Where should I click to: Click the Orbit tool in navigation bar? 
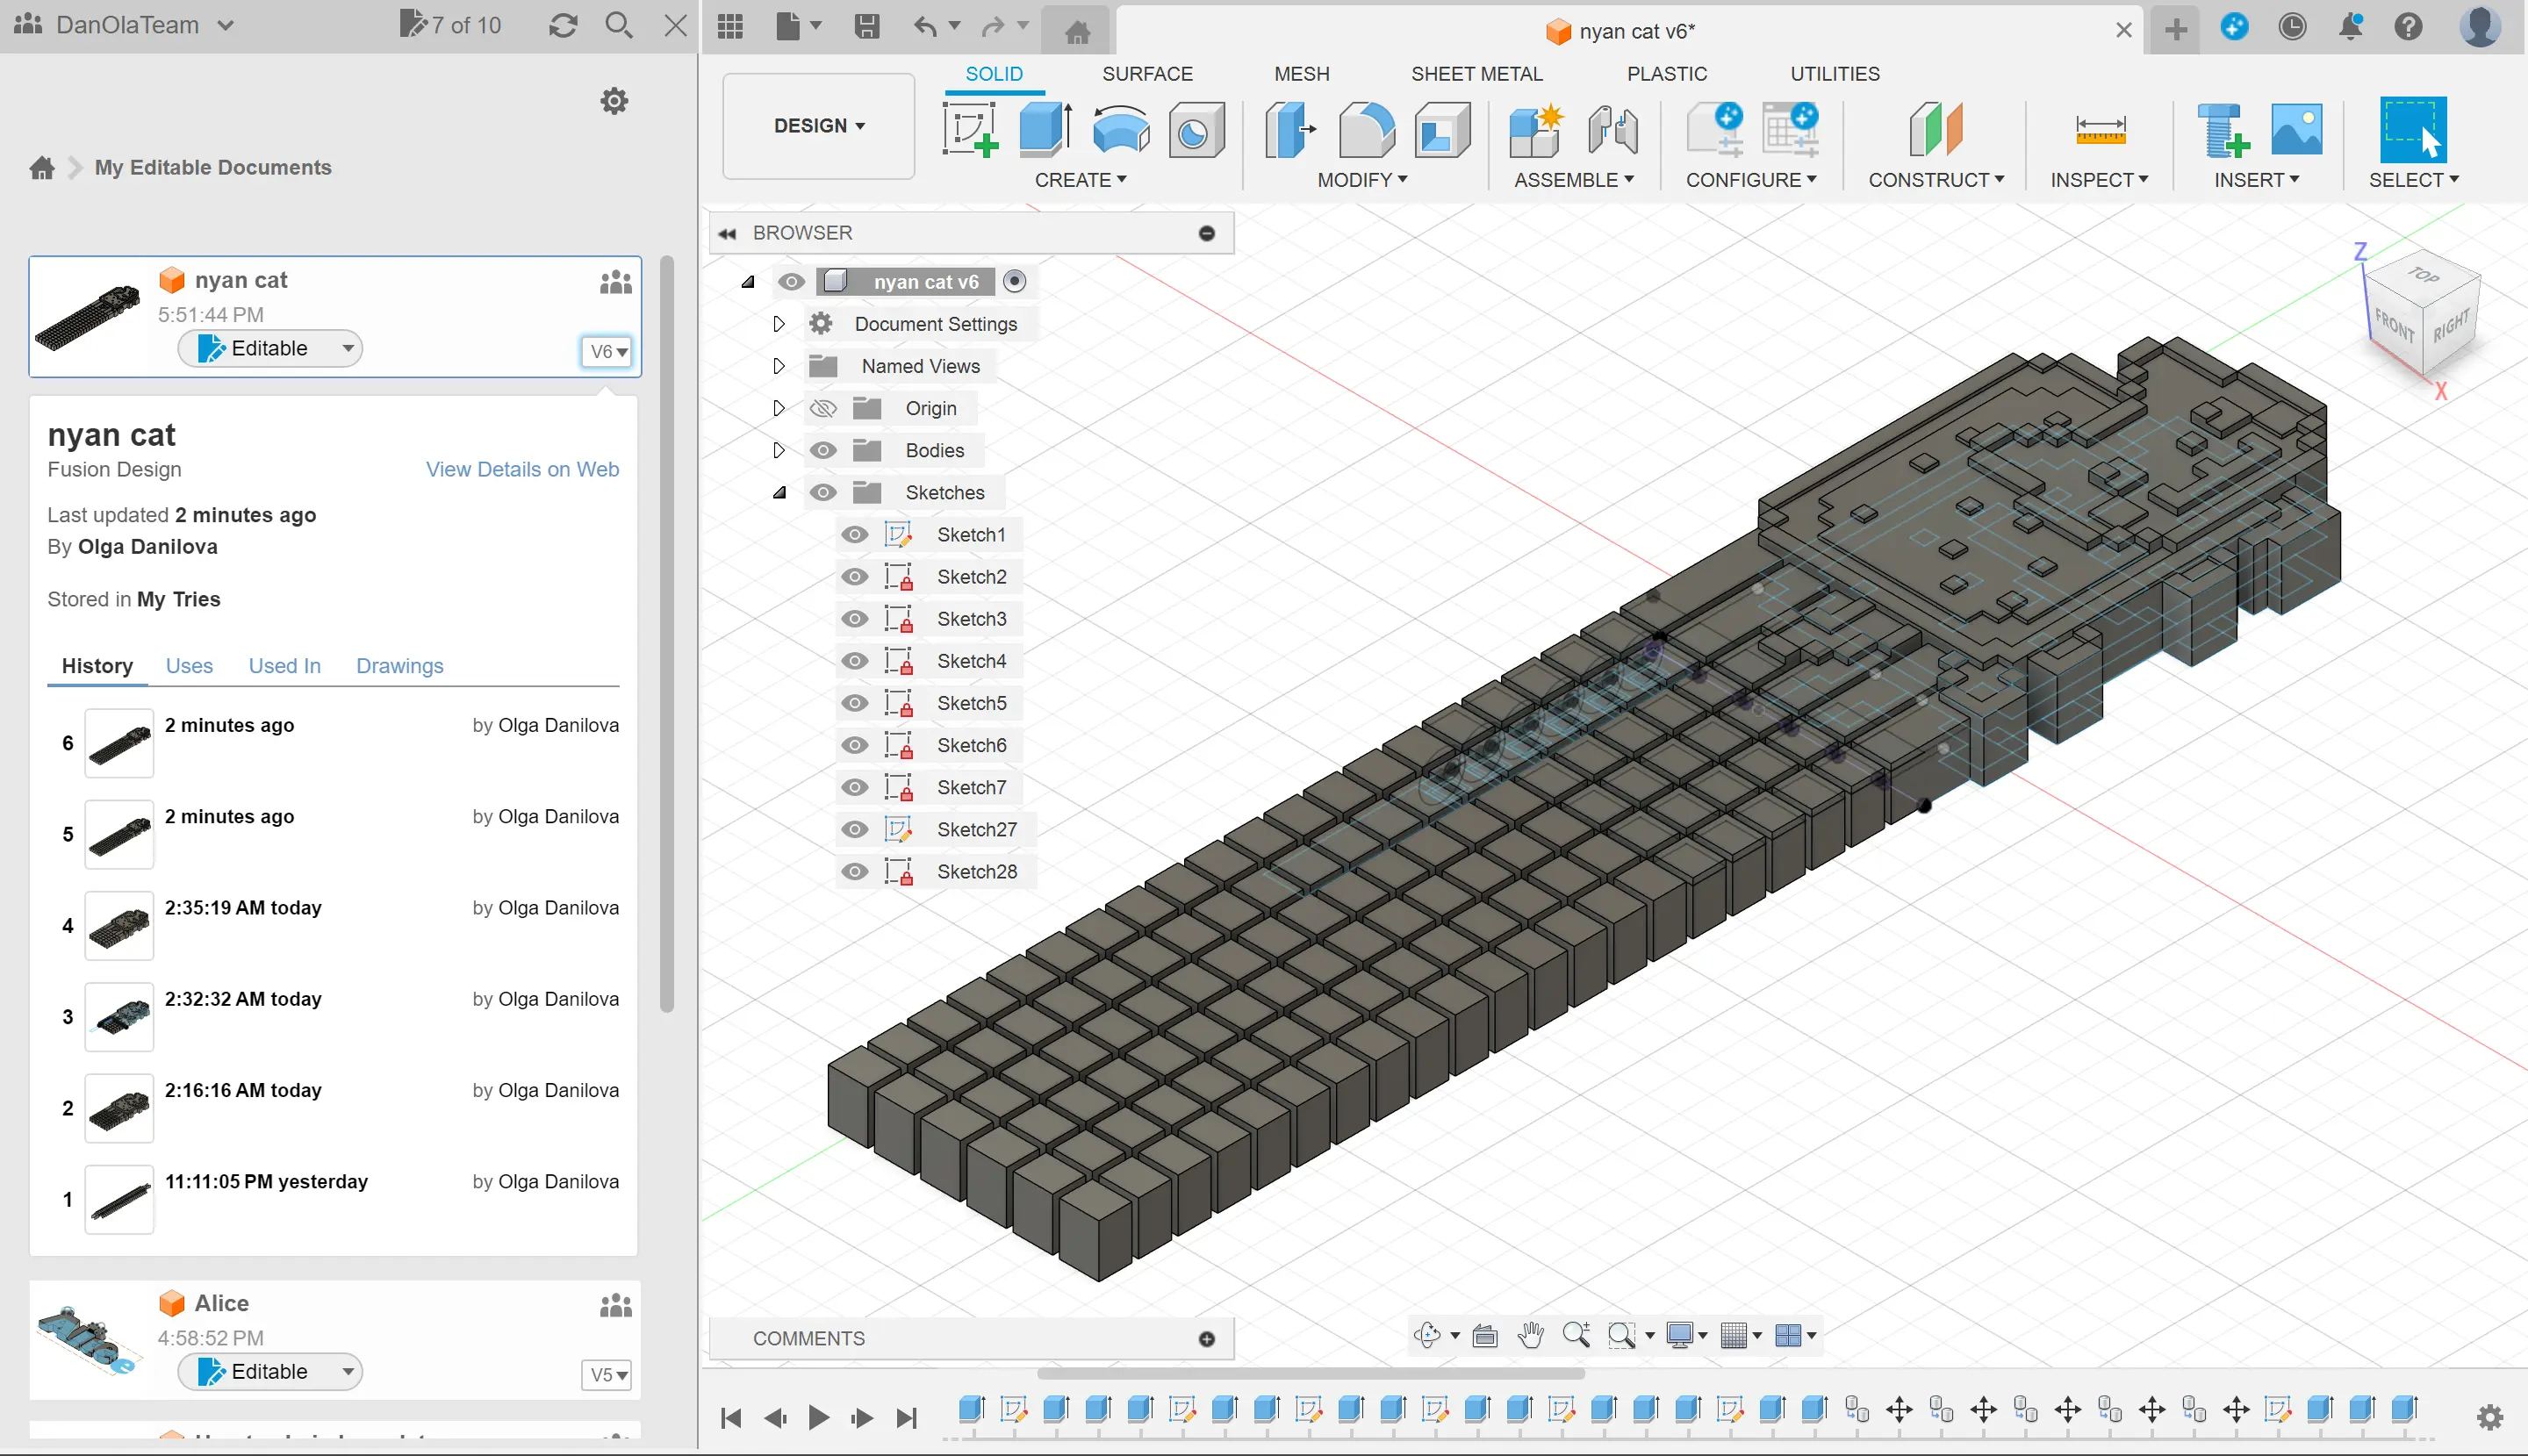(x=1427, y=1335)
